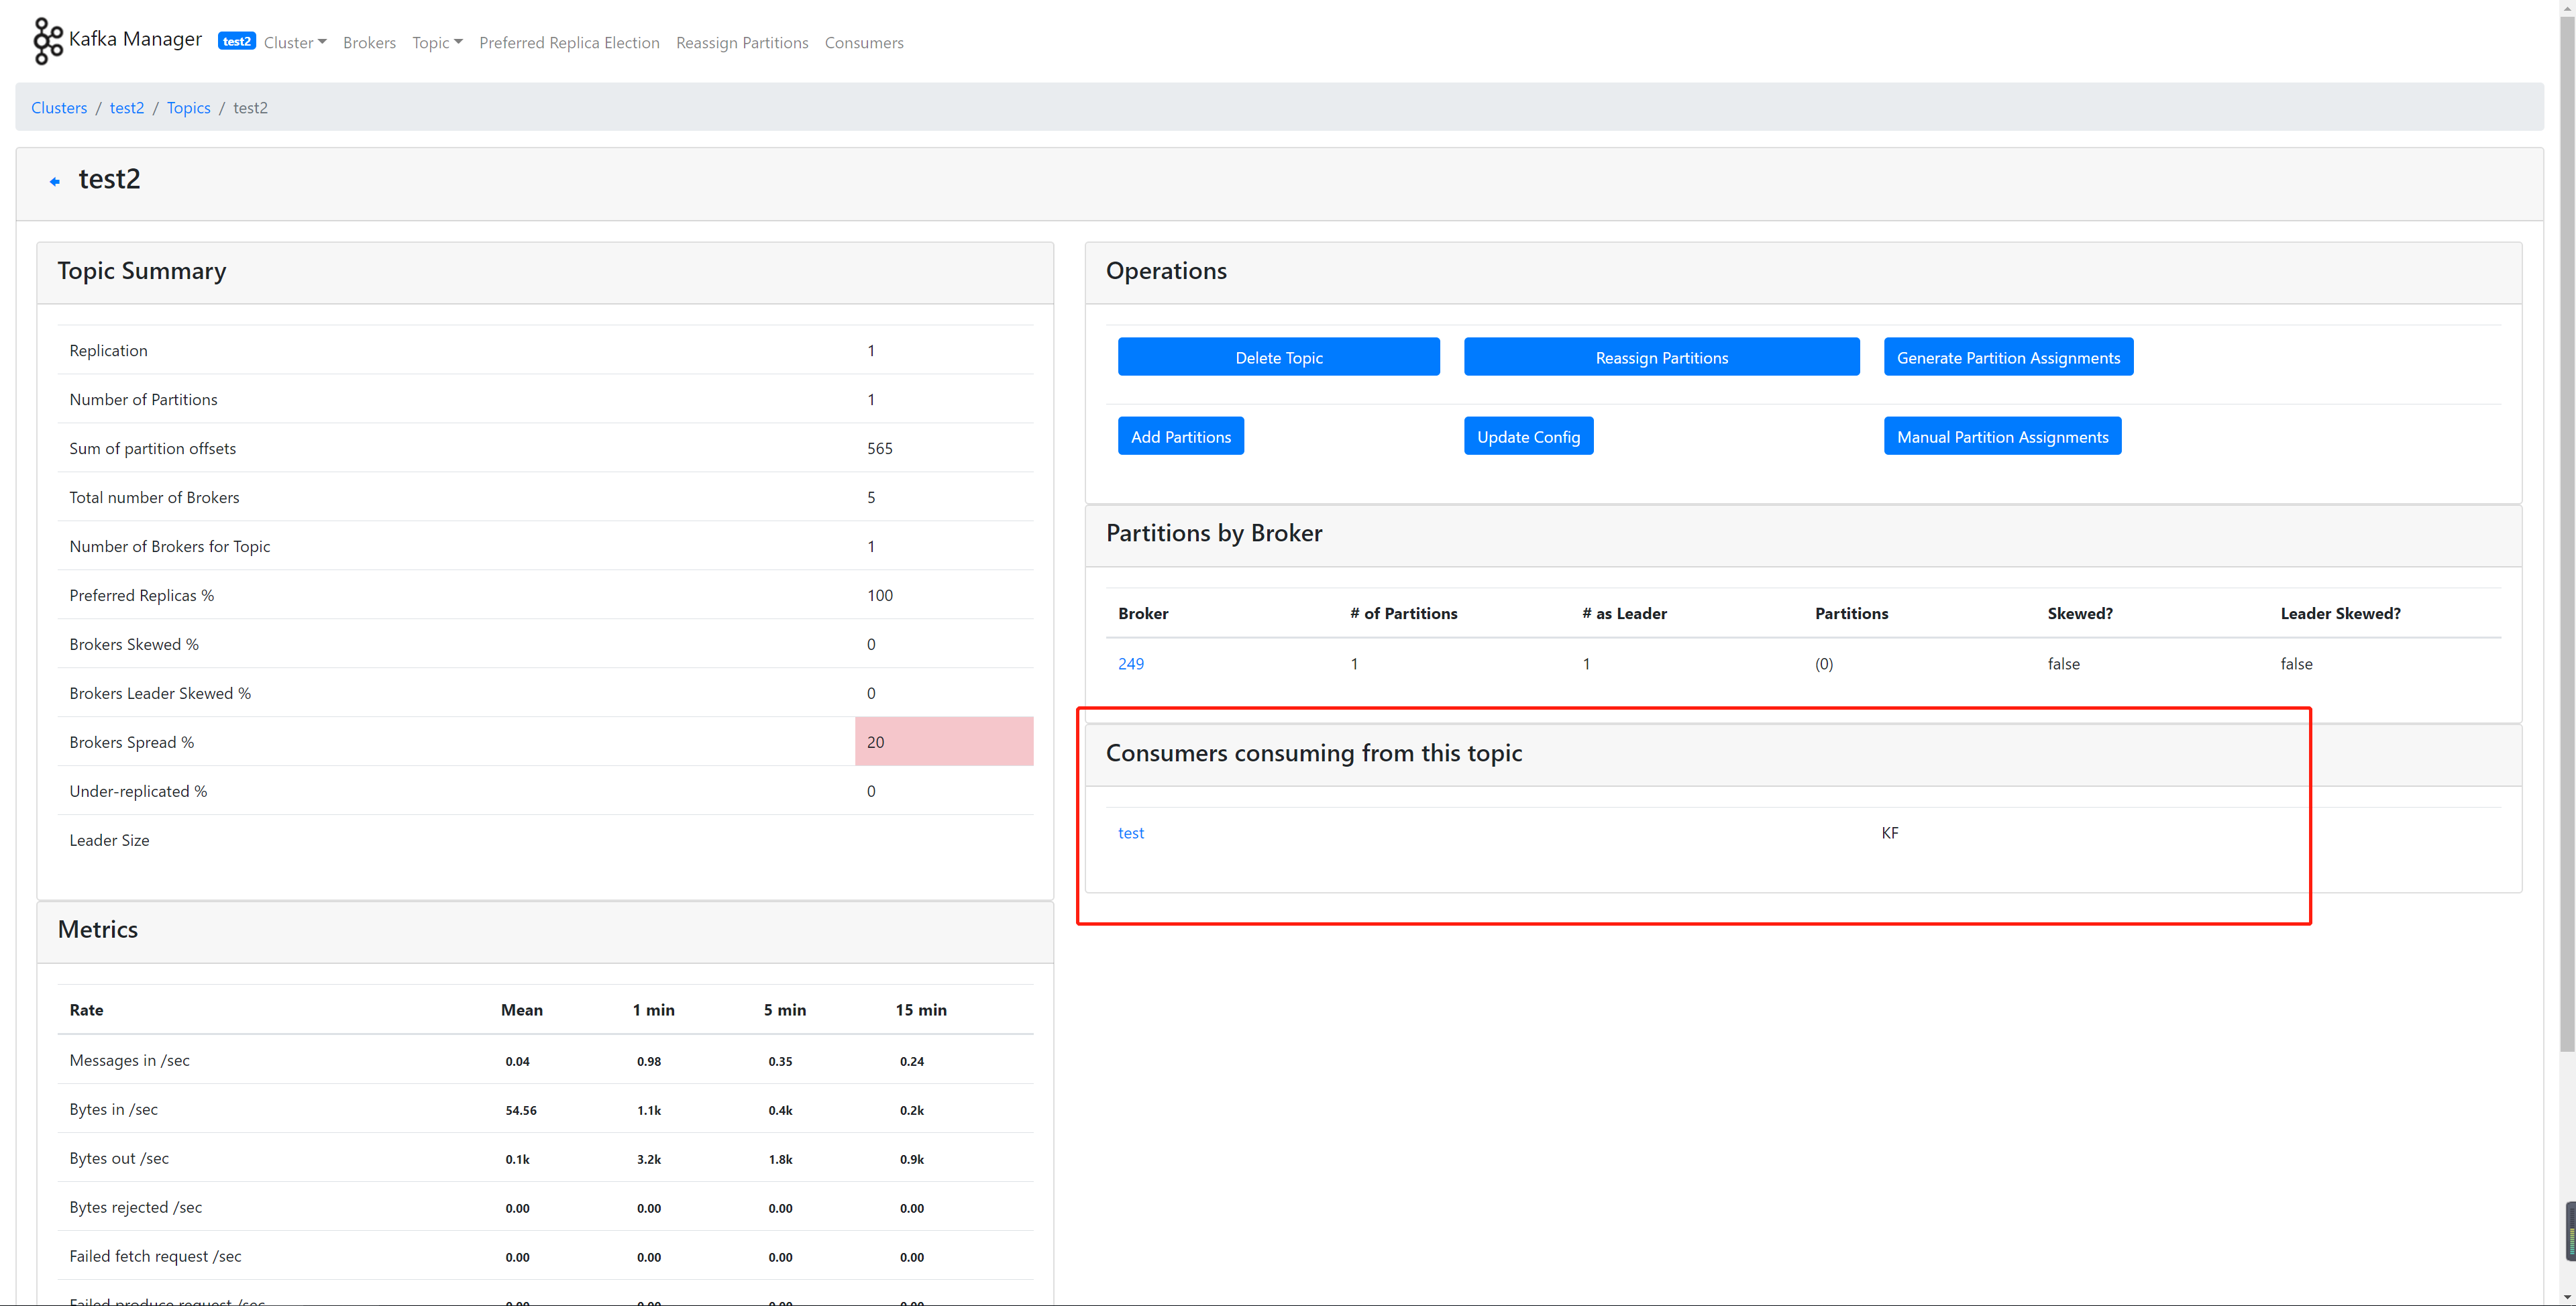Click the Failed fetch request /sec label
The height and width of the screenshot is (1306, 2576).
pos(155,1256)
